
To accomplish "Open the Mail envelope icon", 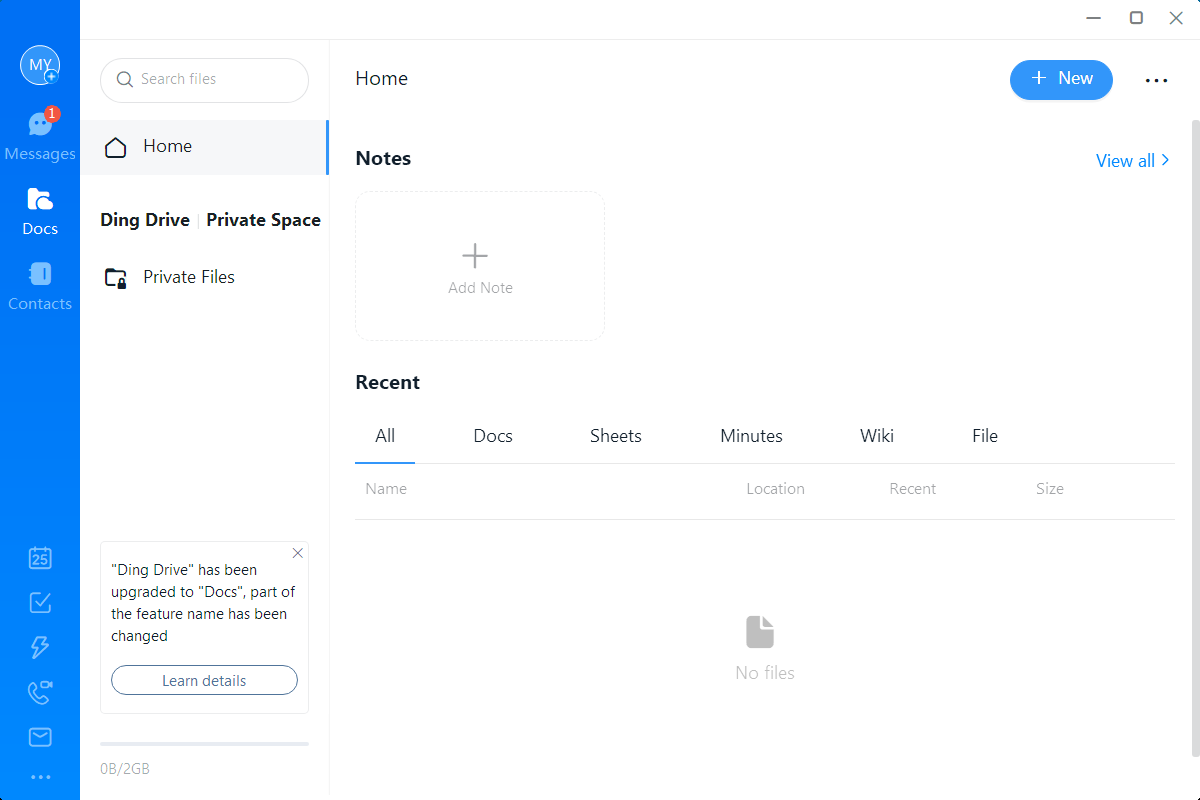I will pos(40,737).
